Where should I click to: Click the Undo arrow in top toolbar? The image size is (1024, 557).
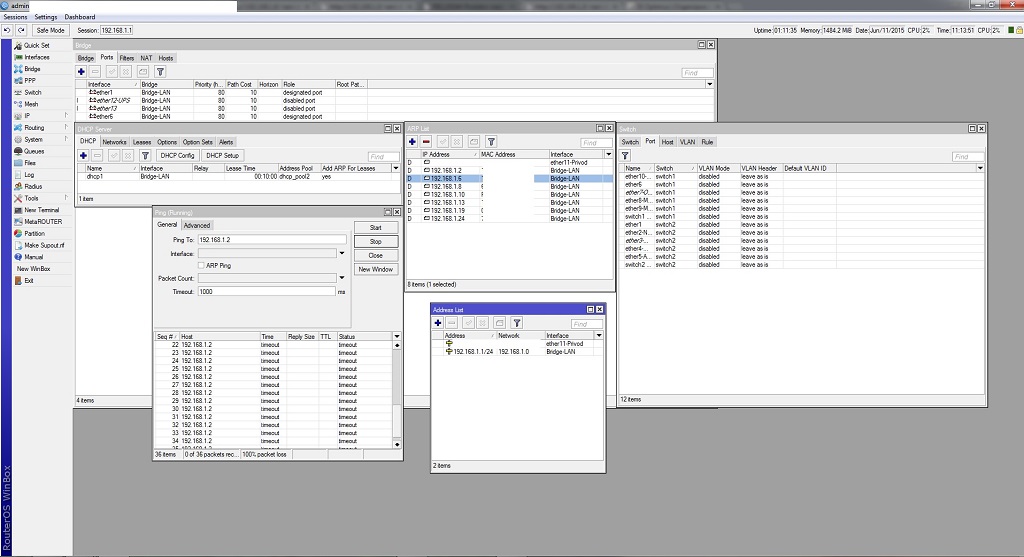pos(7,30)
